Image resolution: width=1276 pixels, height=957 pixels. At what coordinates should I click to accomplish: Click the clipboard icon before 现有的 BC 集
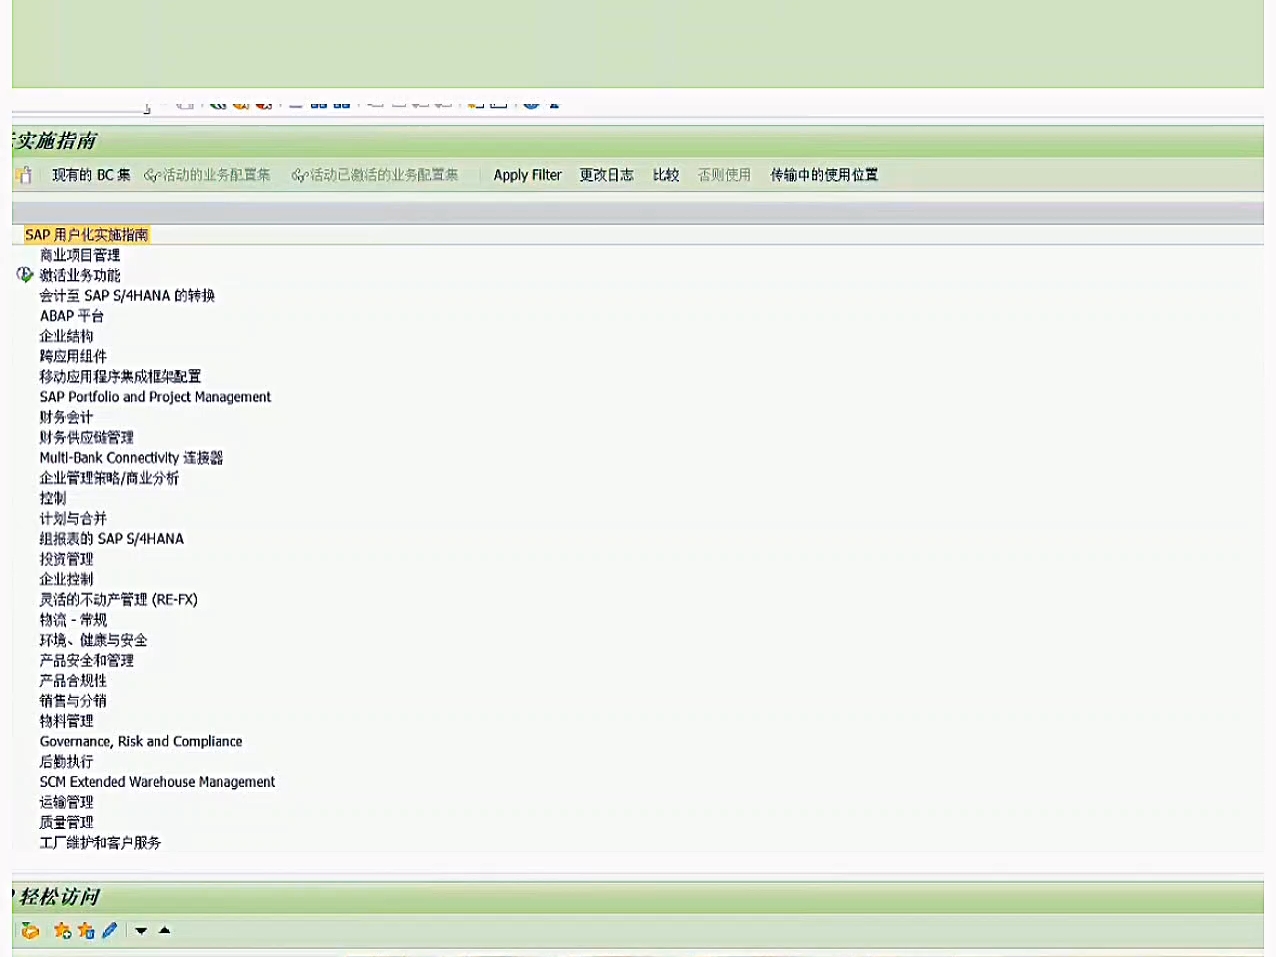[x=23, y=175]
